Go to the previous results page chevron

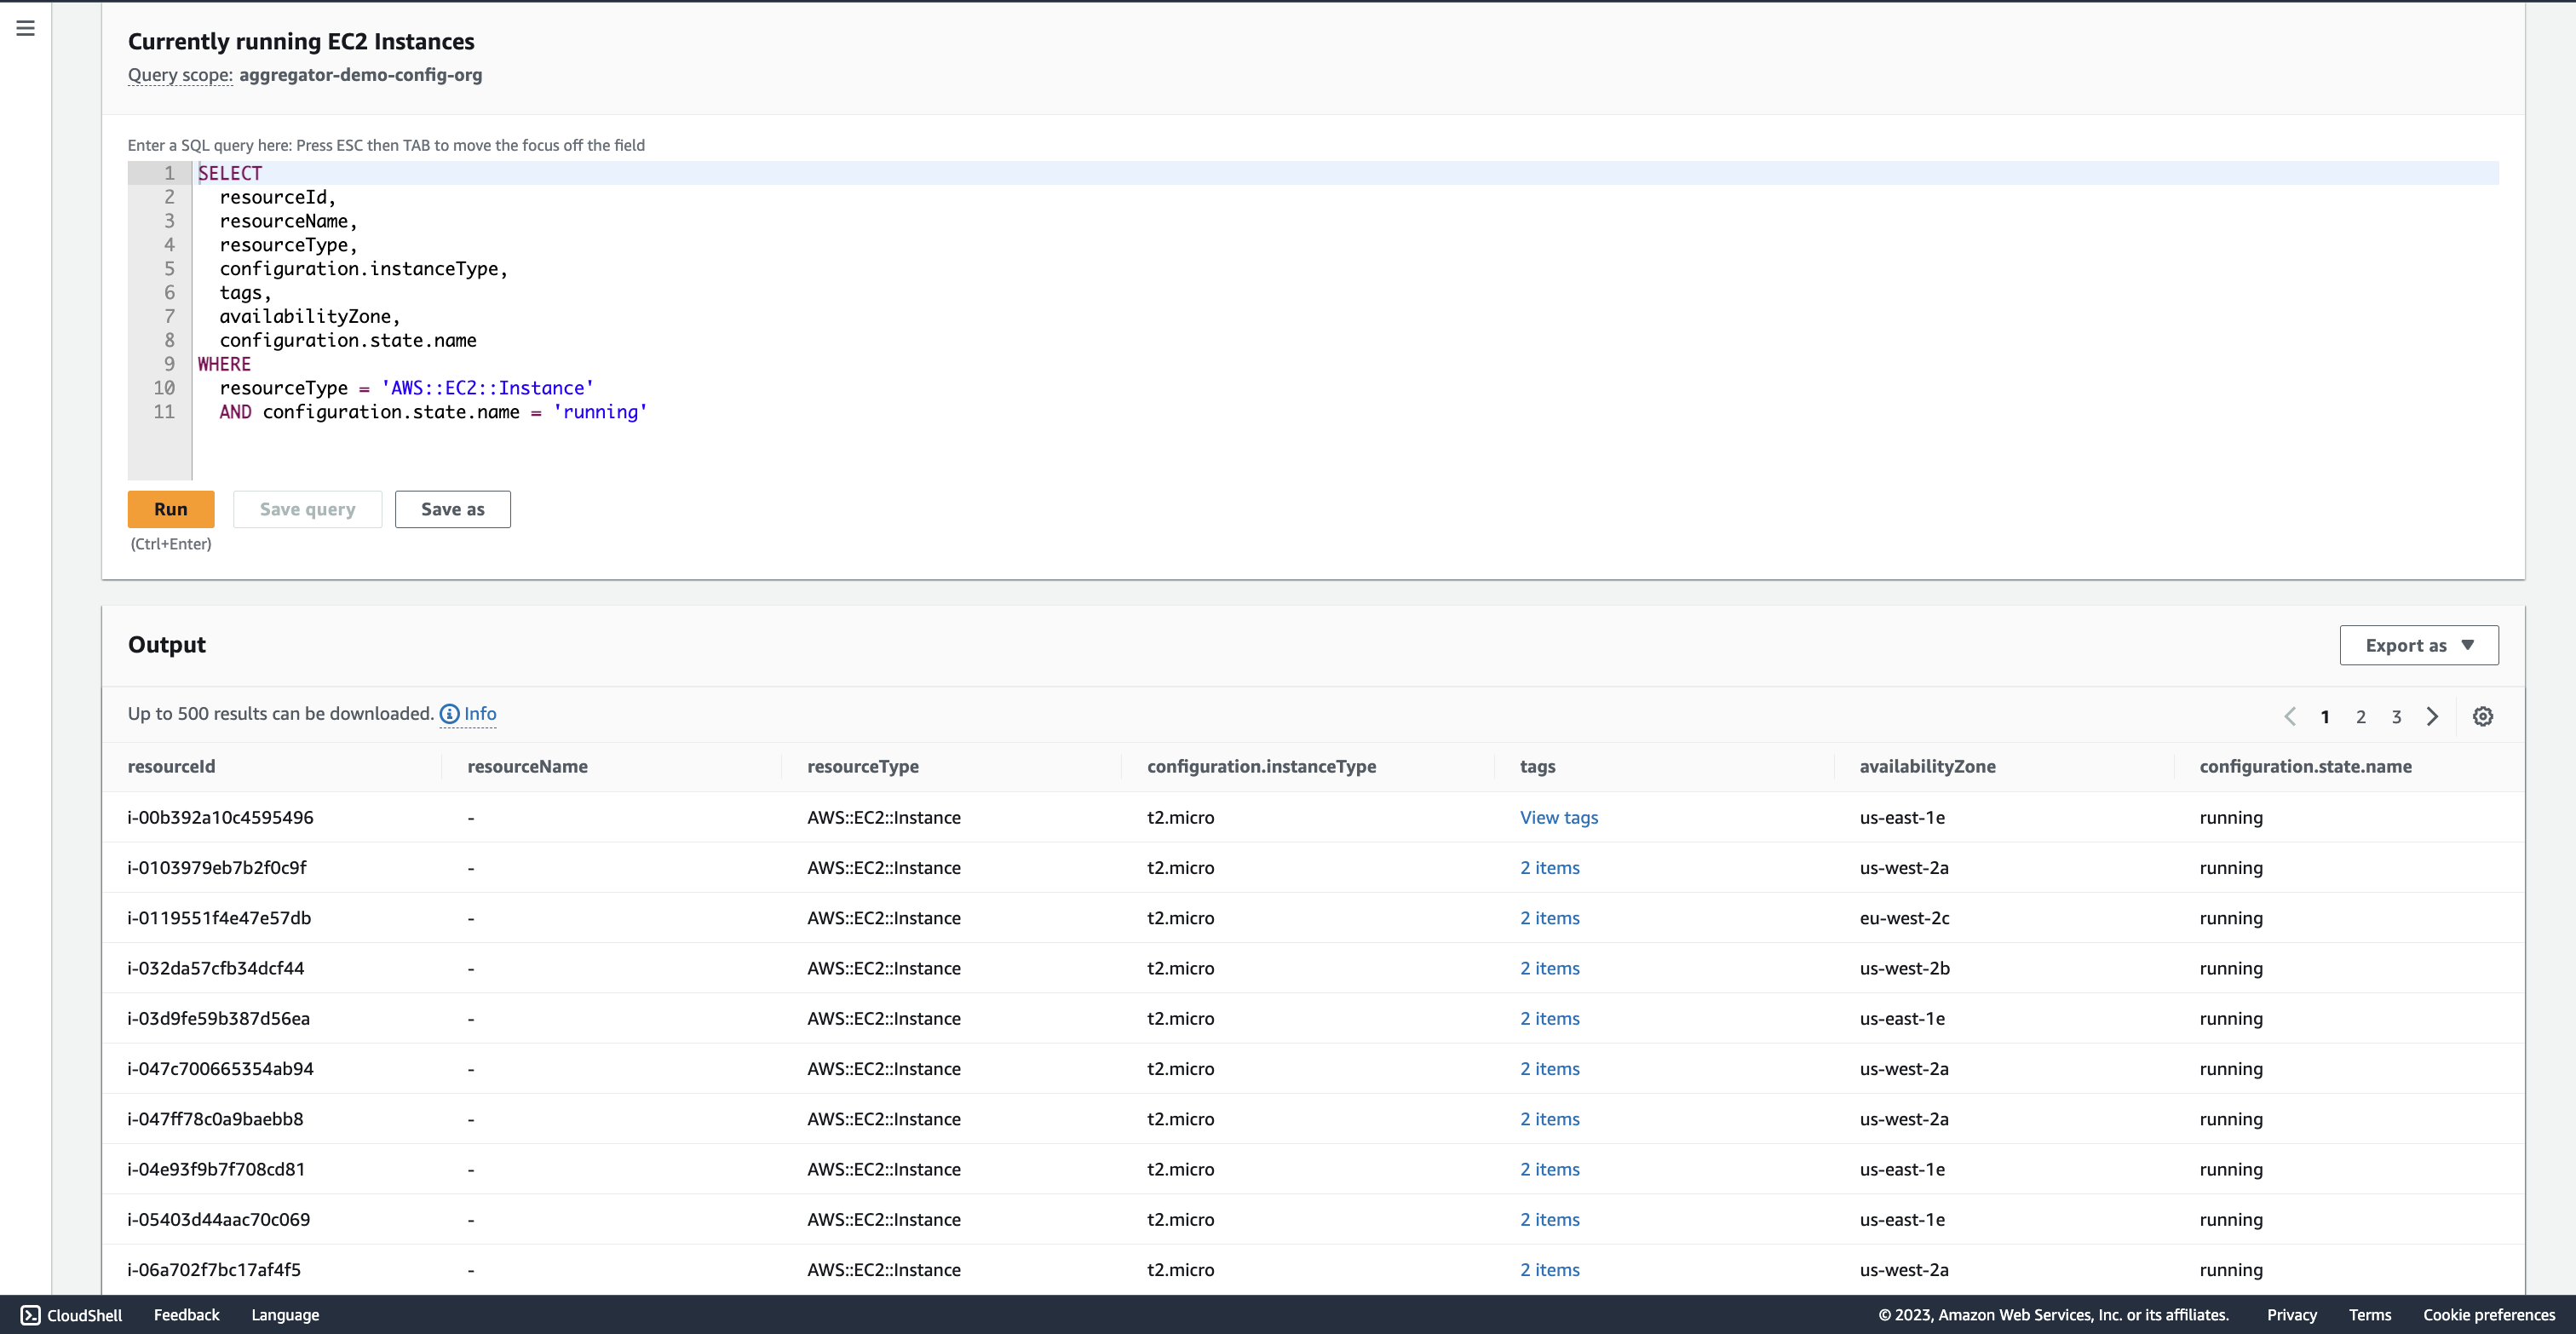(x=2291, y=716)
